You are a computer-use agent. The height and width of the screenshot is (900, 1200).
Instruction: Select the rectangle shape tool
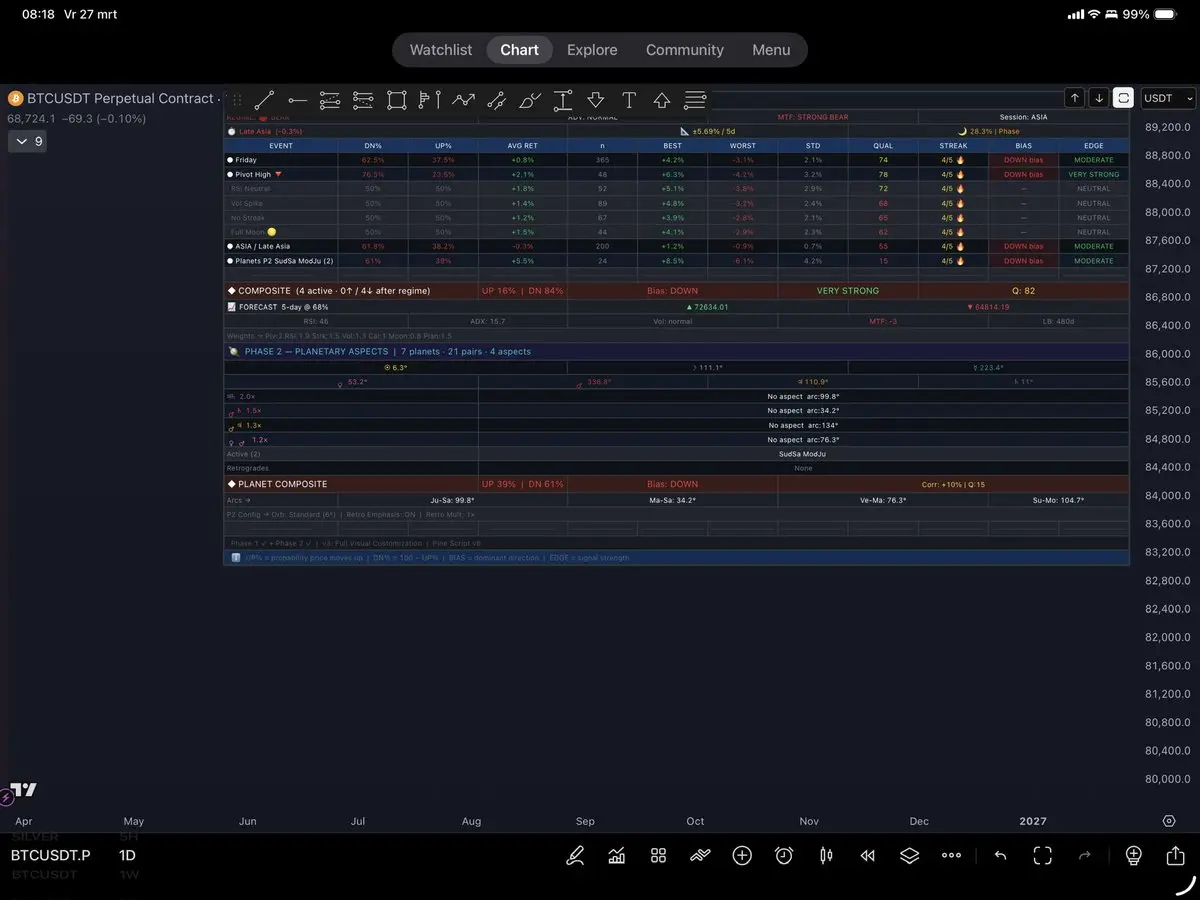click(x=397, y=100)
